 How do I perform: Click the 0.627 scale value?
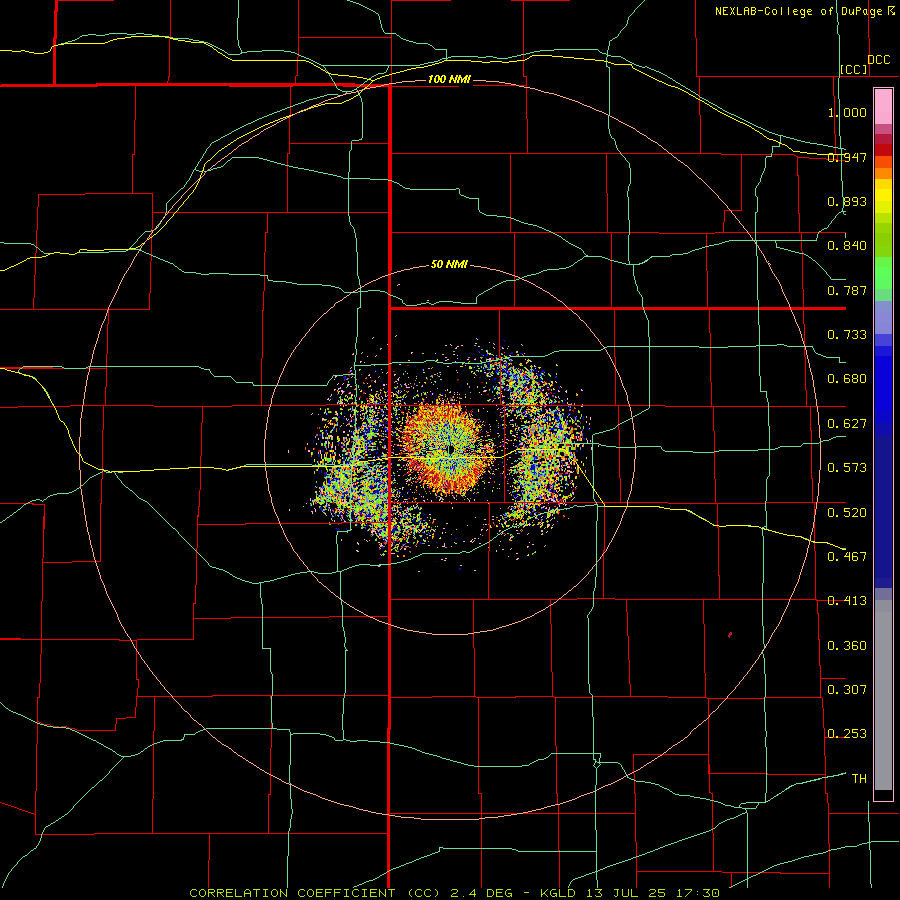pos(847,424)
